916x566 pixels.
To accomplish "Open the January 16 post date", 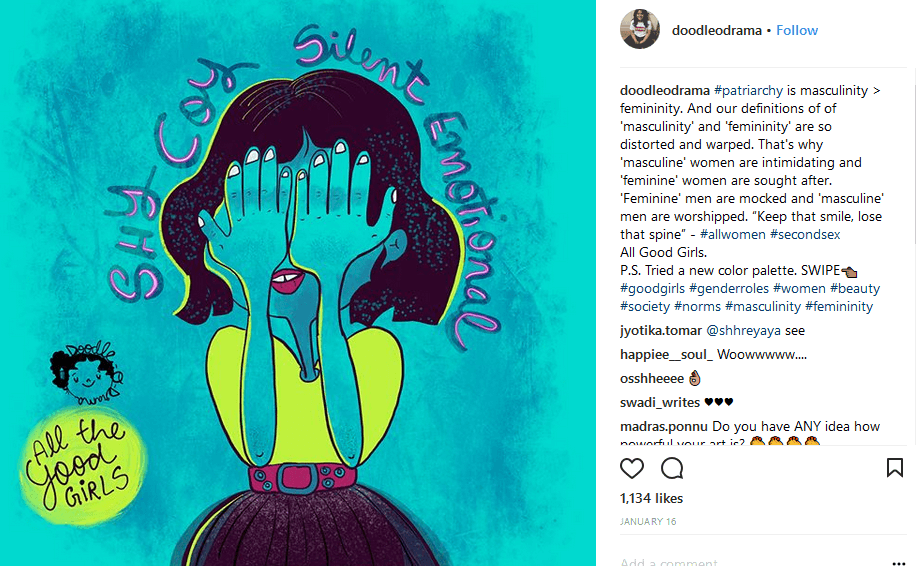I will tap(648, 522).
